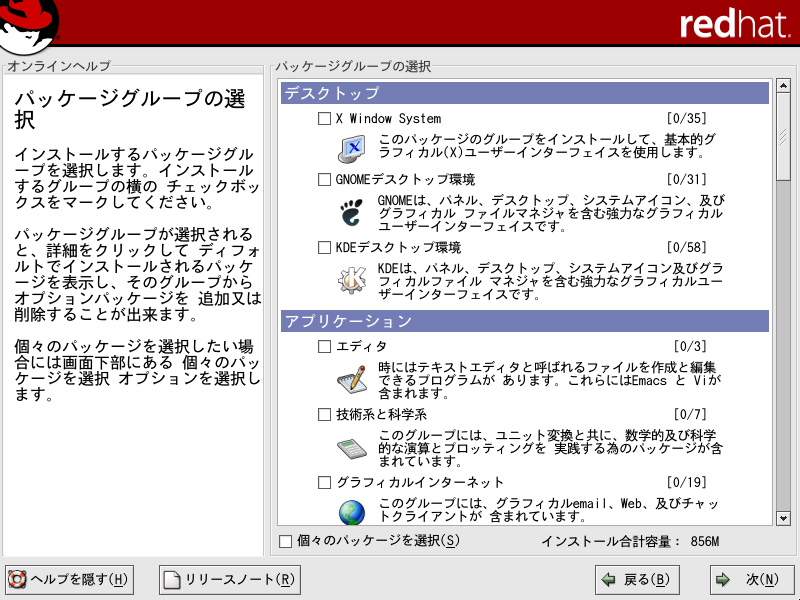The height and width of the screenshot is (600, 800).
Task: Click the KDE description paragraph
Action: pyautogui.click(x=551, y=281)
